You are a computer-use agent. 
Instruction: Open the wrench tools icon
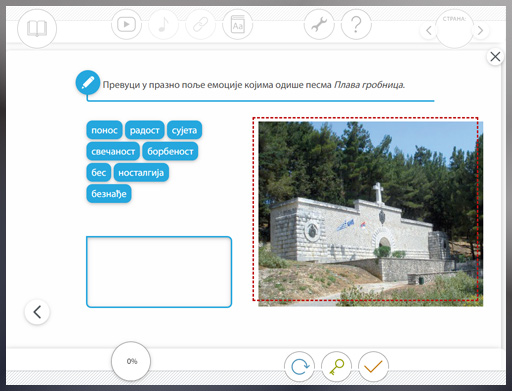(x=319, y=24)
